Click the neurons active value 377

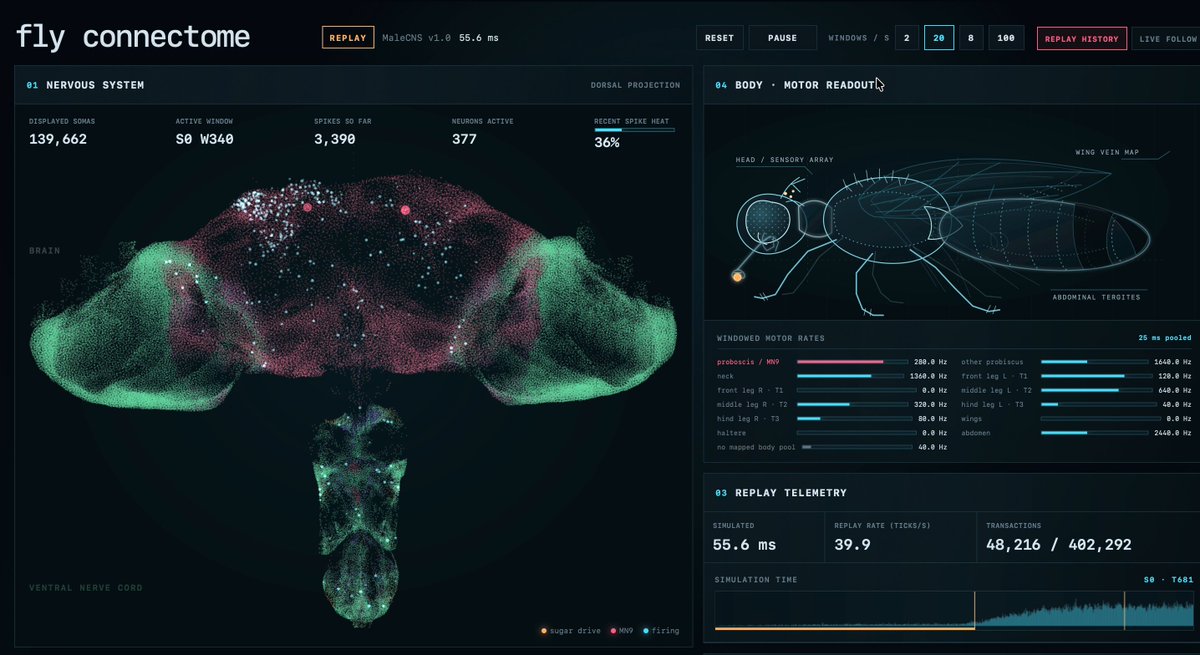pos(464,139)
